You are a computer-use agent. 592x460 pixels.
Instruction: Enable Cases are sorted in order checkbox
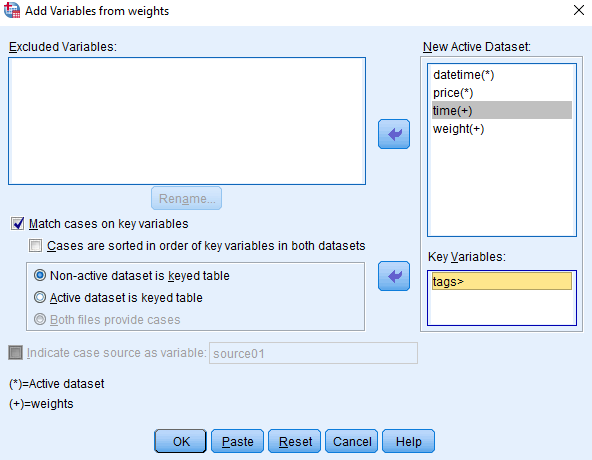tap(35, 245)
